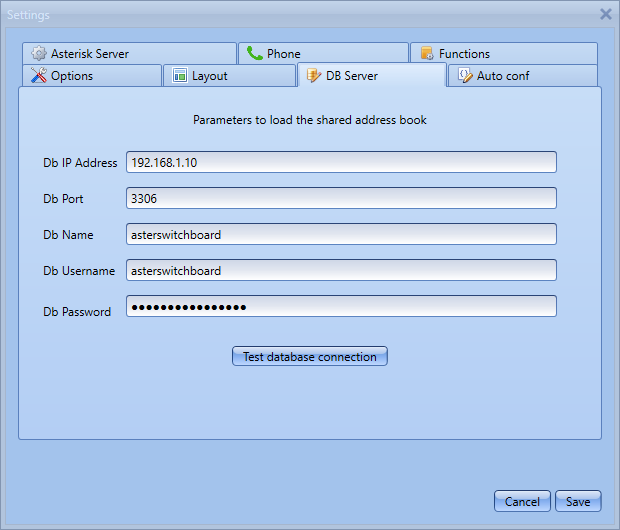Select the Options tab

point(92,75)
